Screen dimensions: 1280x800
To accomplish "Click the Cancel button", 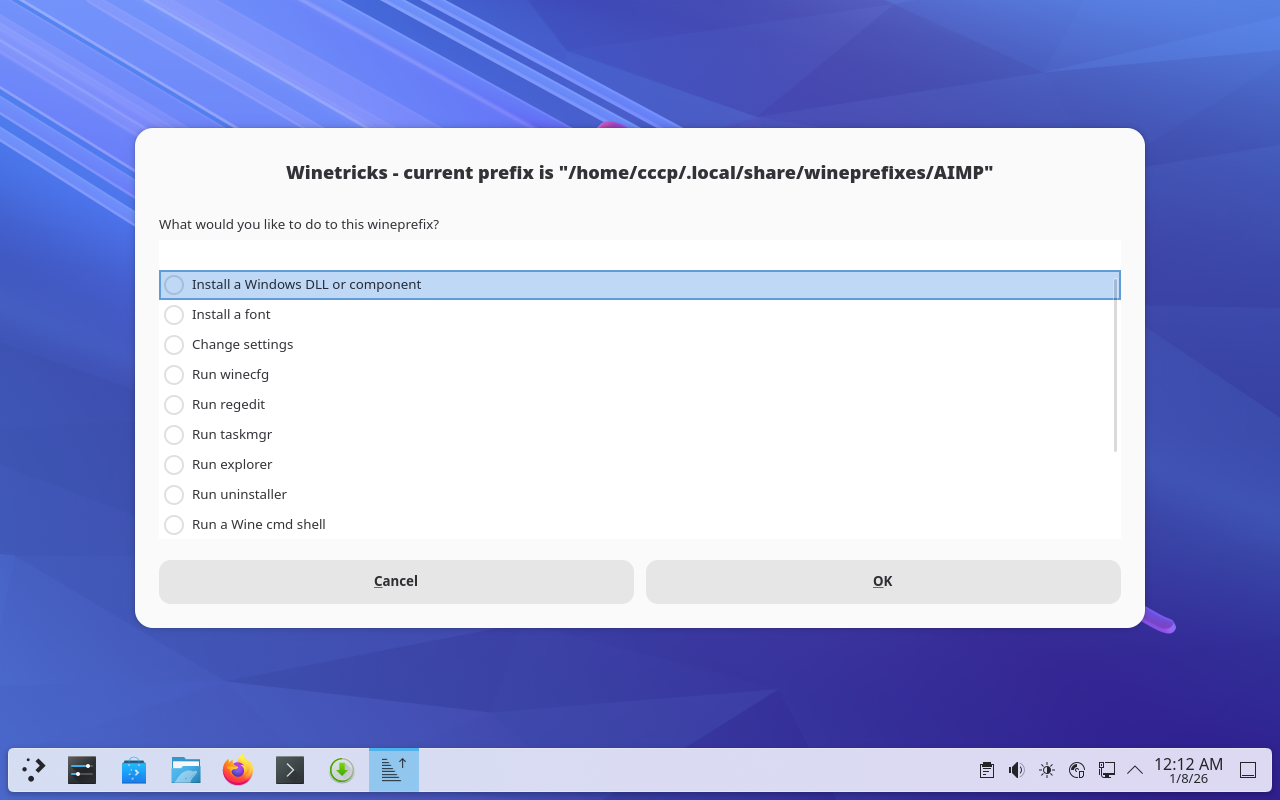I will pos(396,582).
